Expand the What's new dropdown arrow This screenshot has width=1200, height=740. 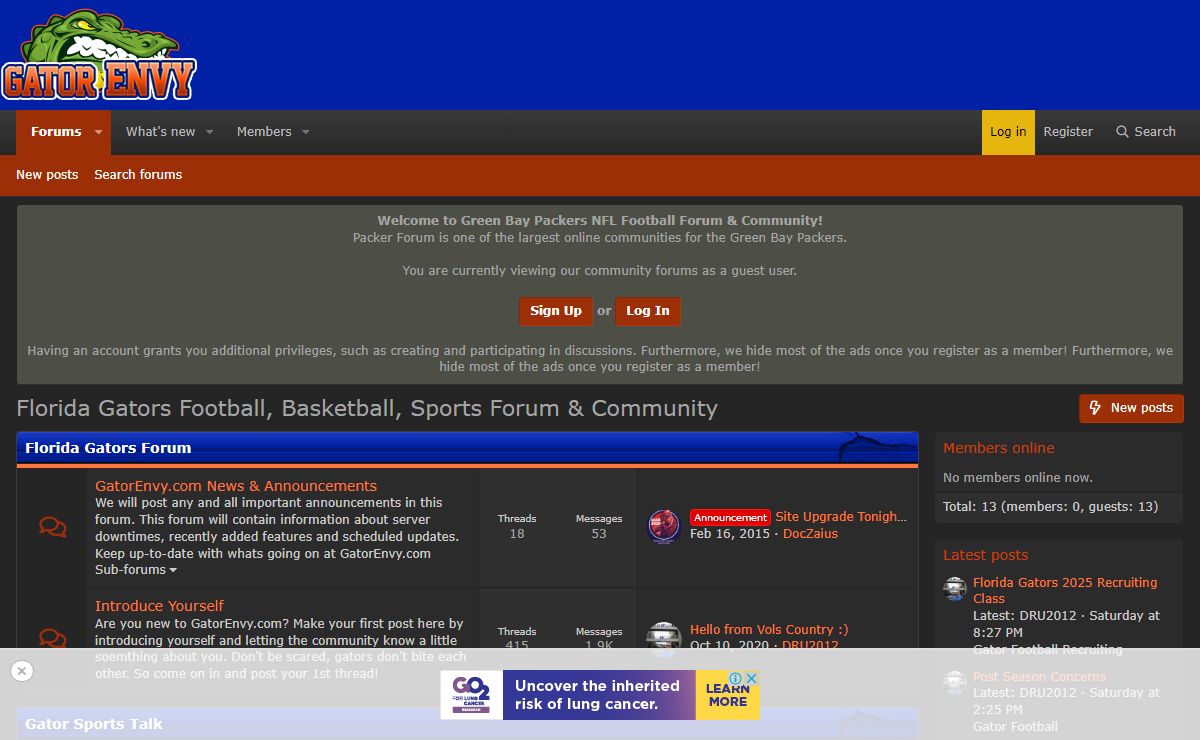click(x=209, y=132)
